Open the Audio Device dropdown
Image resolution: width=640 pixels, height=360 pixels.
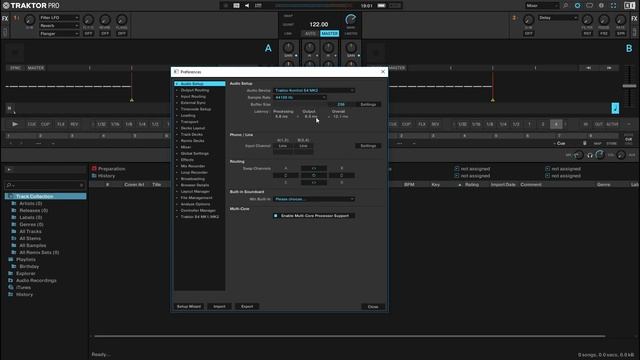(313, 90)
